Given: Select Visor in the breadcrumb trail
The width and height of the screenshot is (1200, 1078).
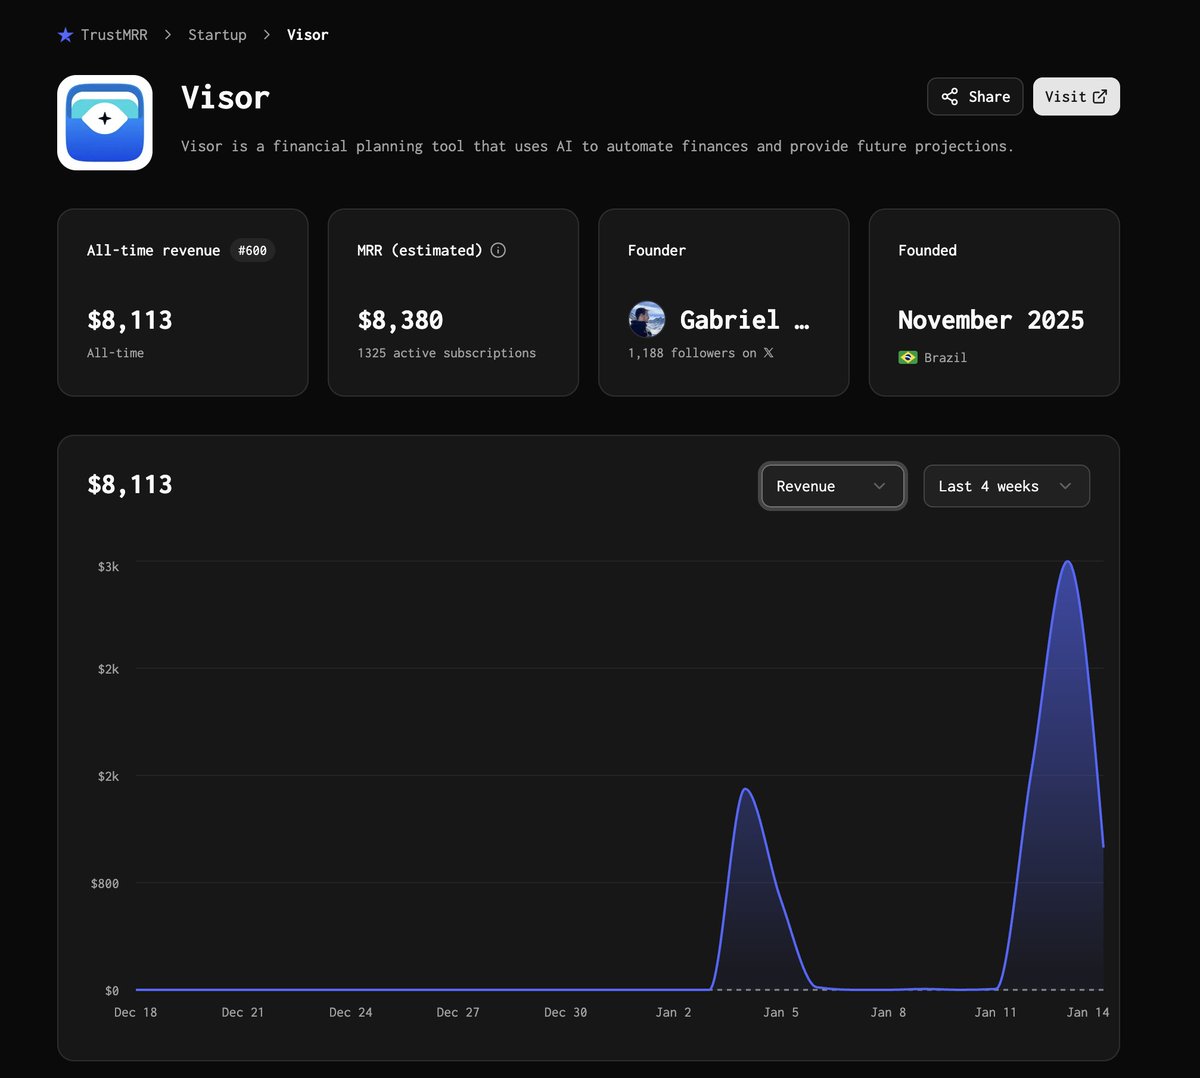Looking at the screenshot, I should click(x=307, y=34).
